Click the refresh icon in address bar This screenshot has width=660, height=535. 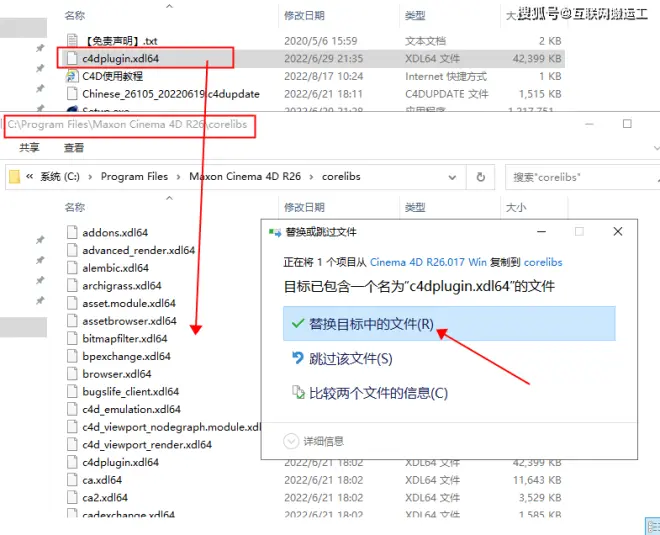click(481, 177)
